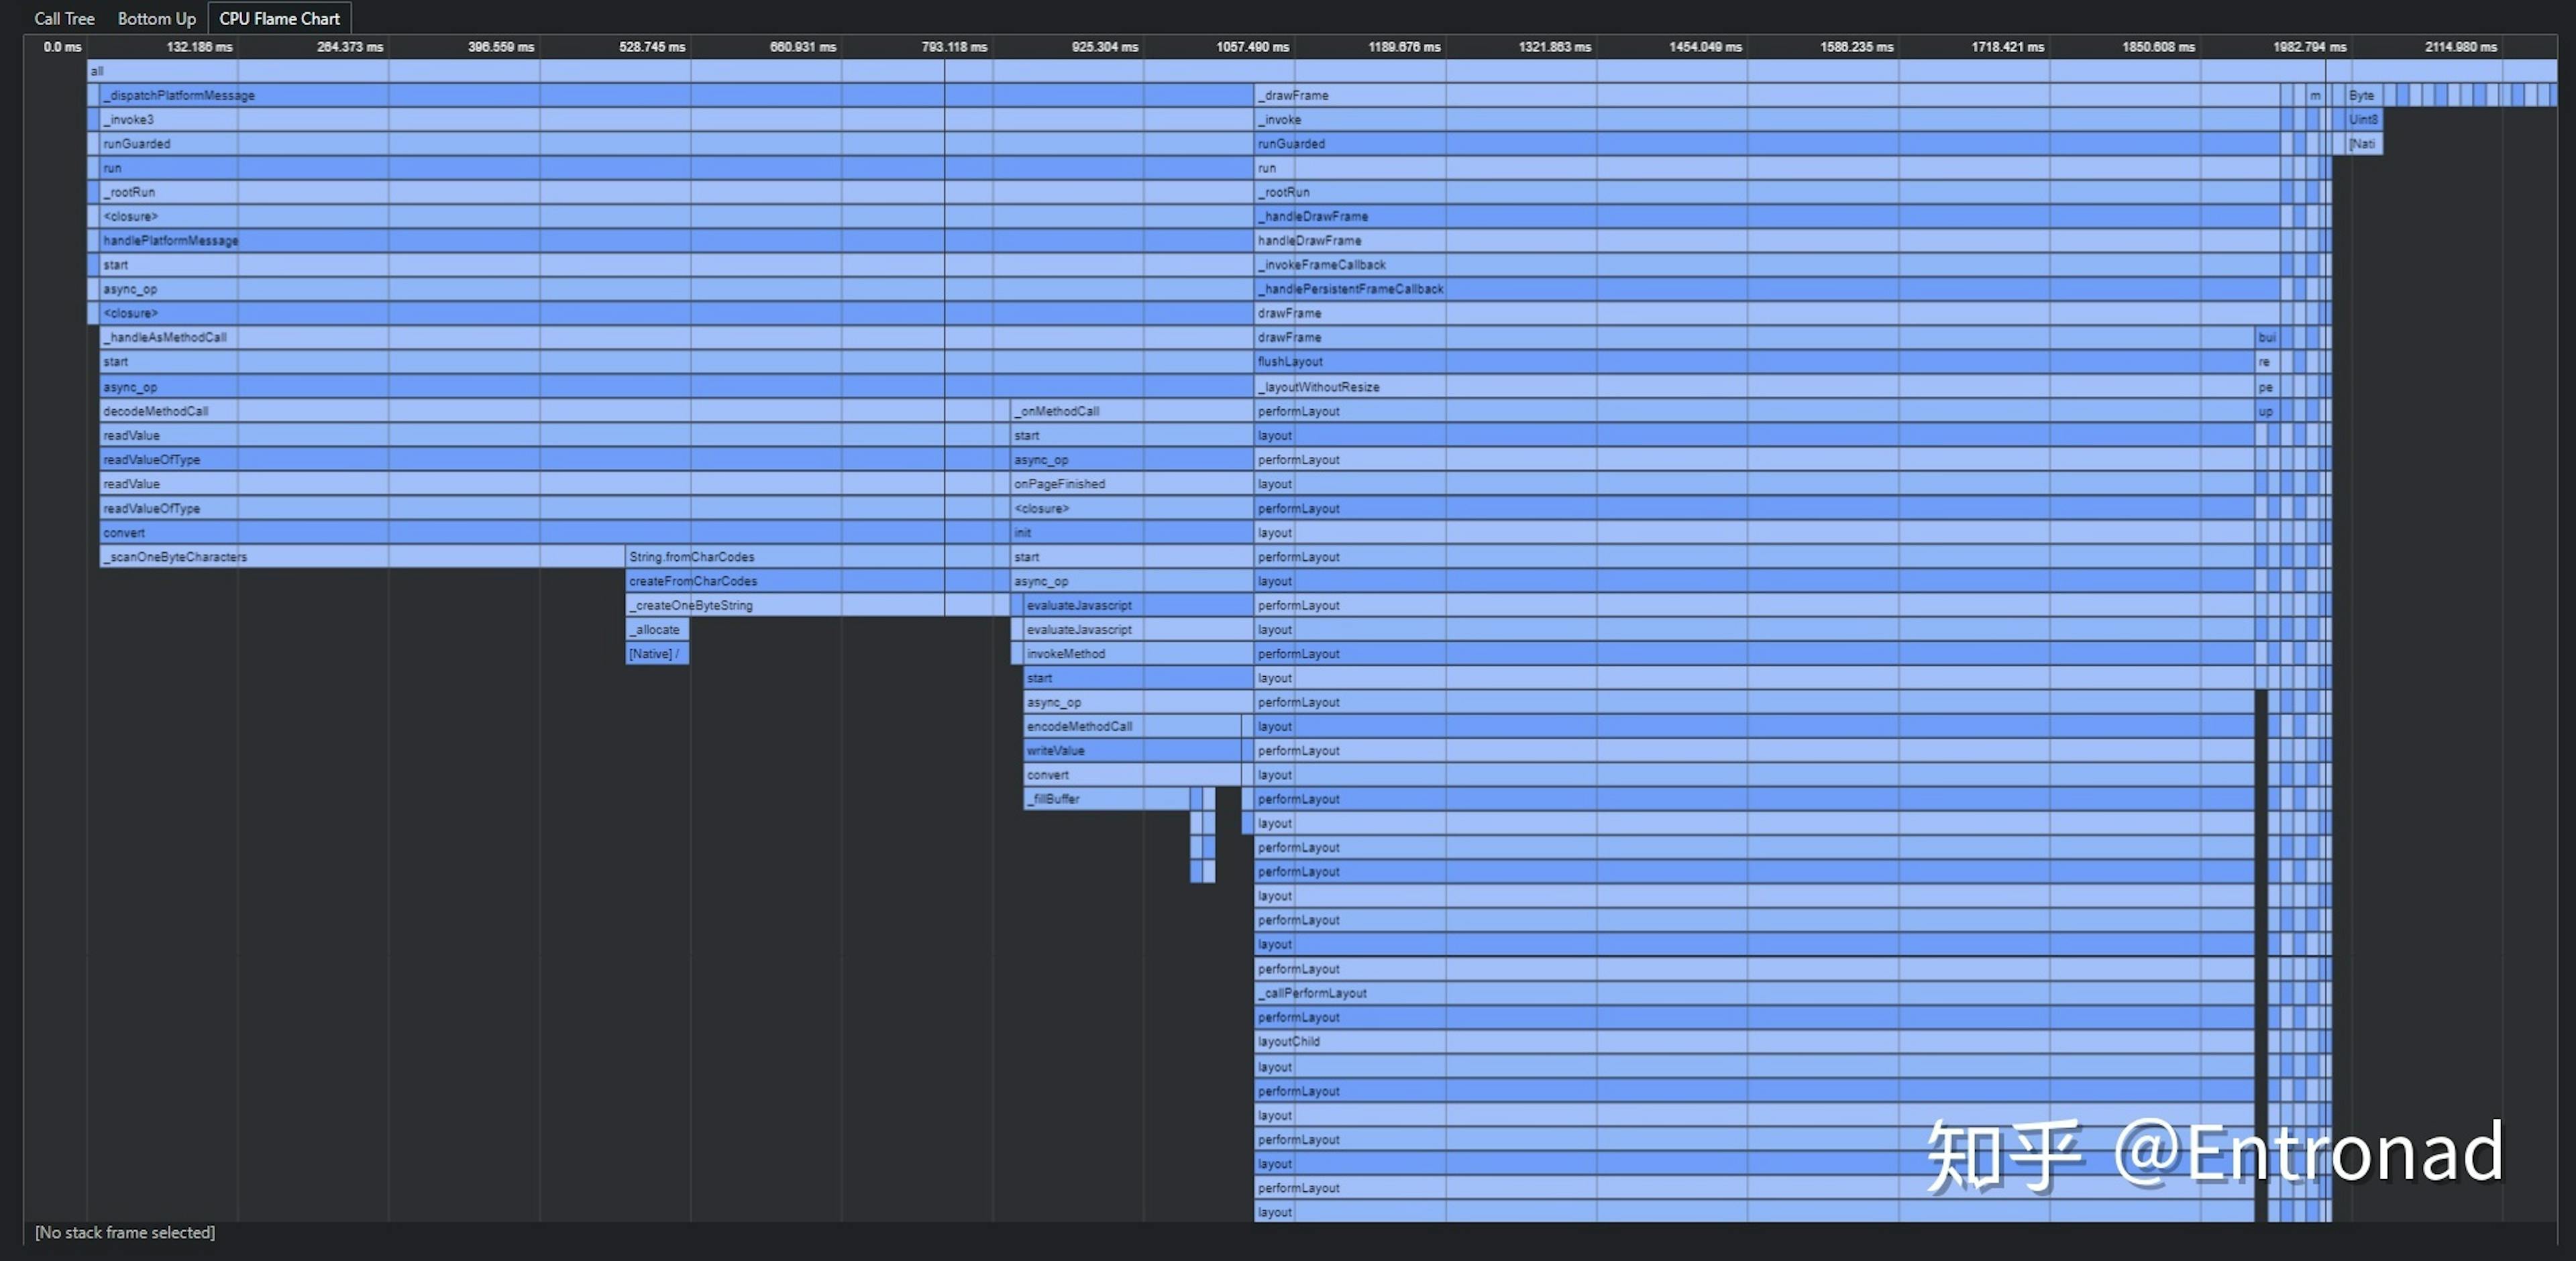Select the CPU Flame Chart tab
Viewport: 2576px width, 1261px height.
[x=279, y=18]
